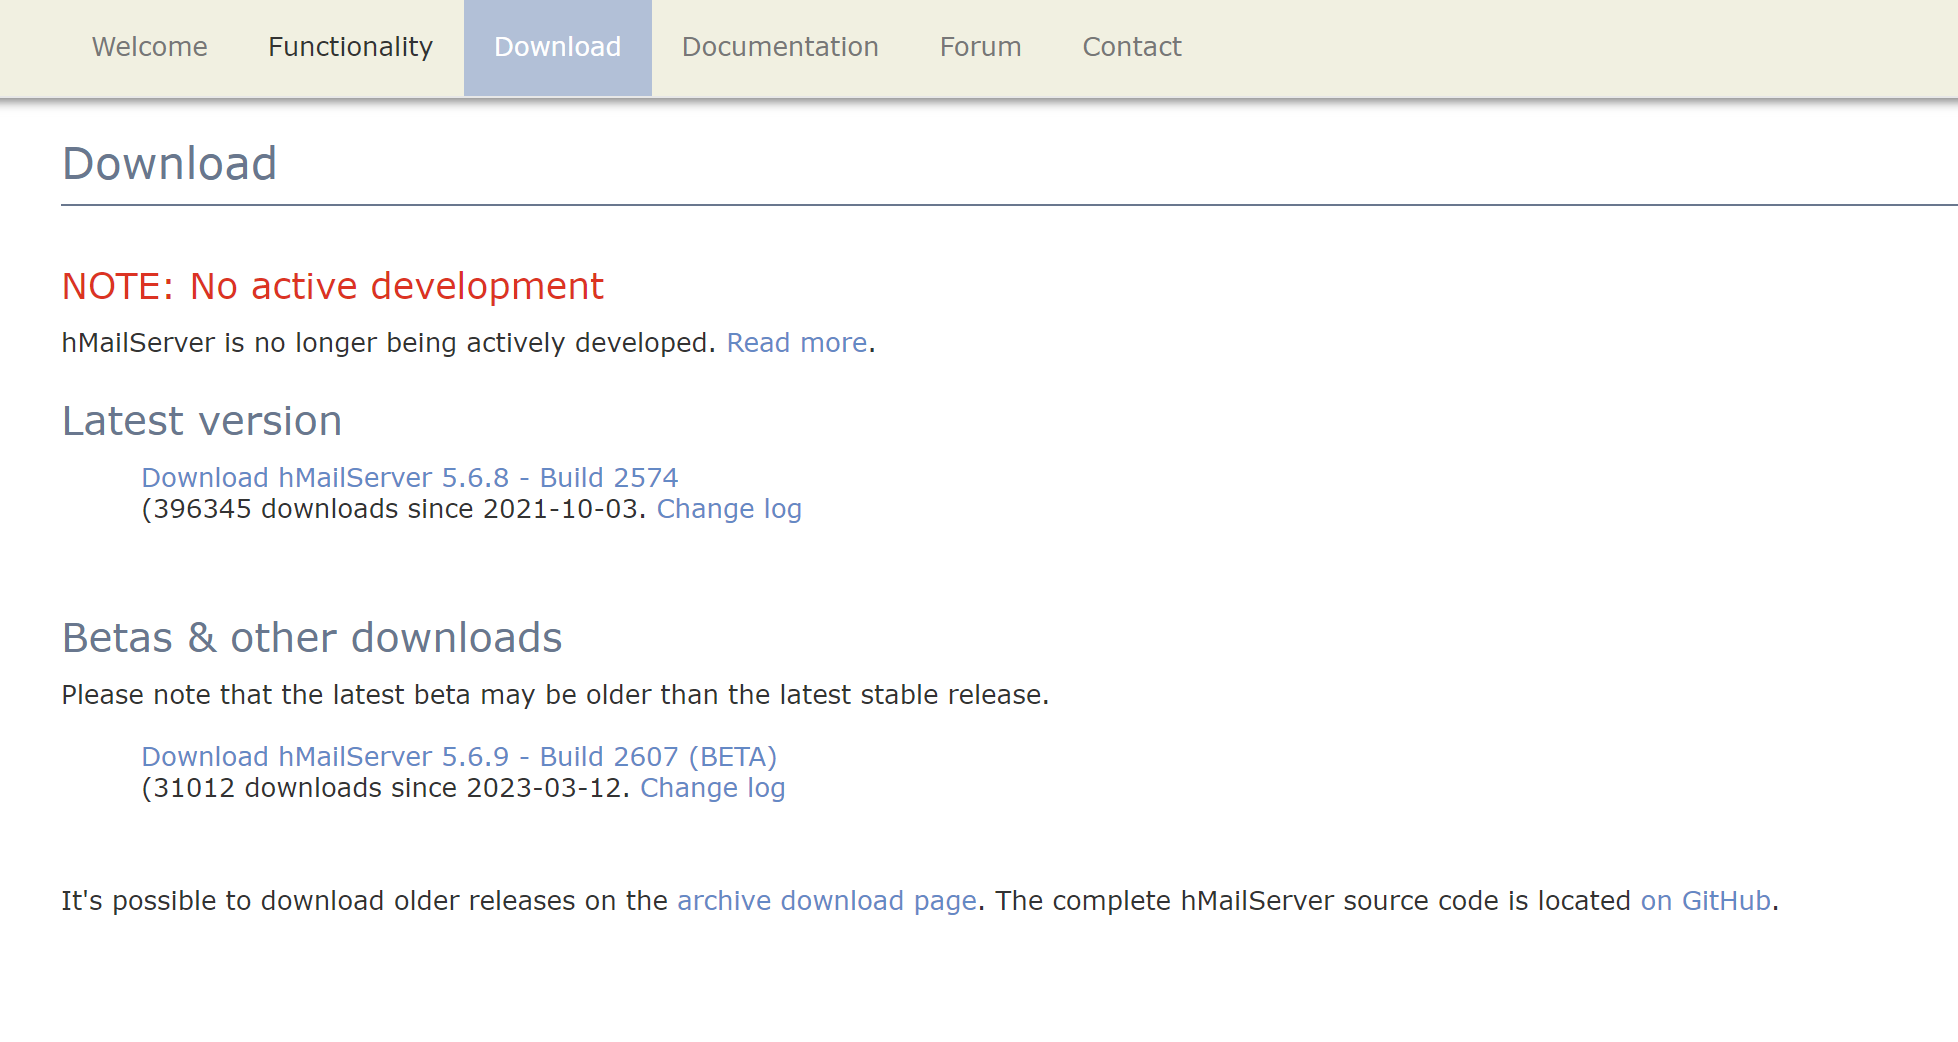
Task: Open the Functionality navigation tab
Action: tap(350, 47)
